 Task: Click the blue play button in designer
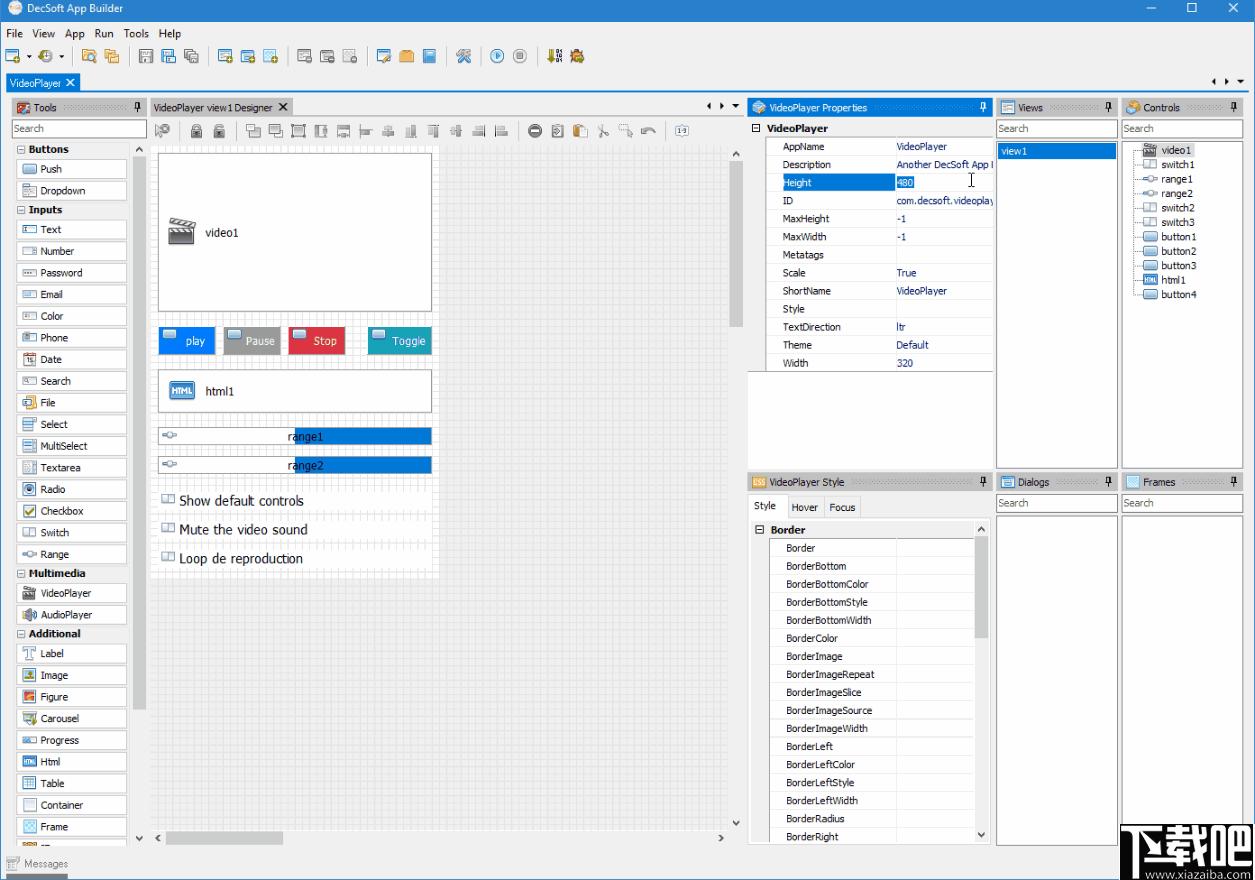click(187, 340)
